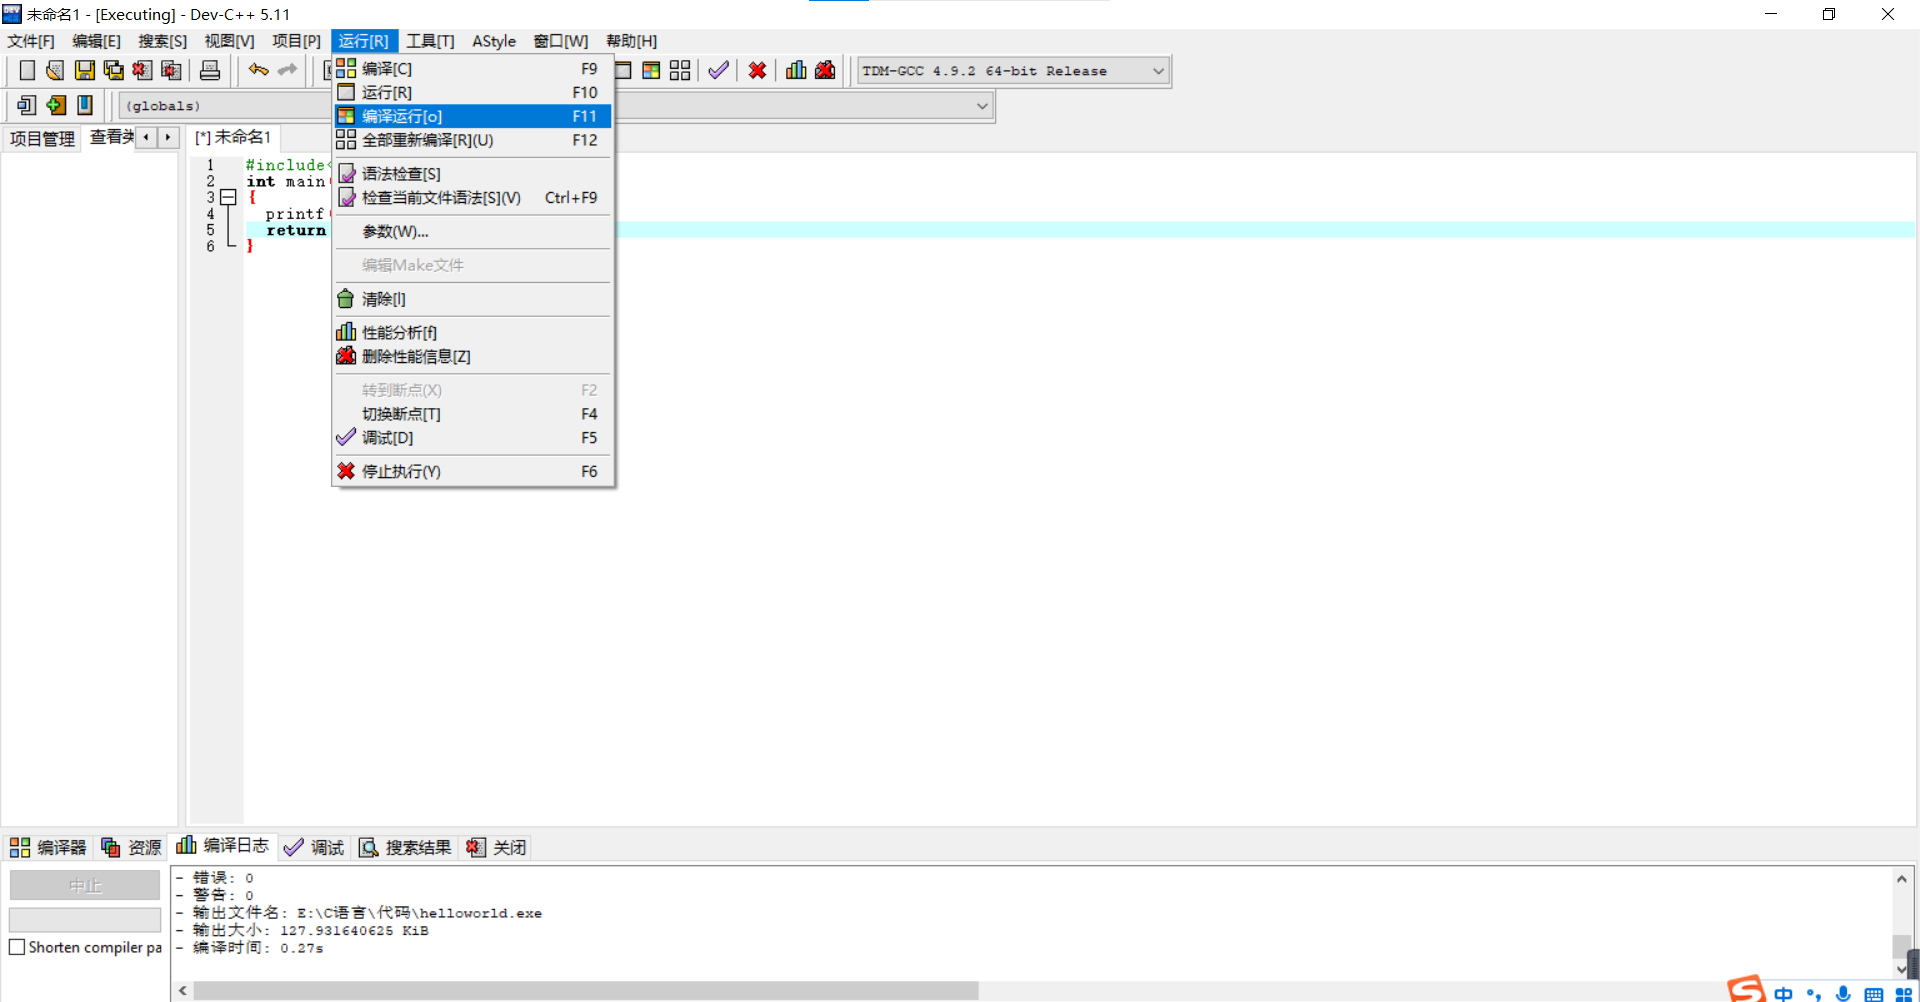
Task: Switch to the 编译日志 bottom tab
Action: click(x=223, y=846)
